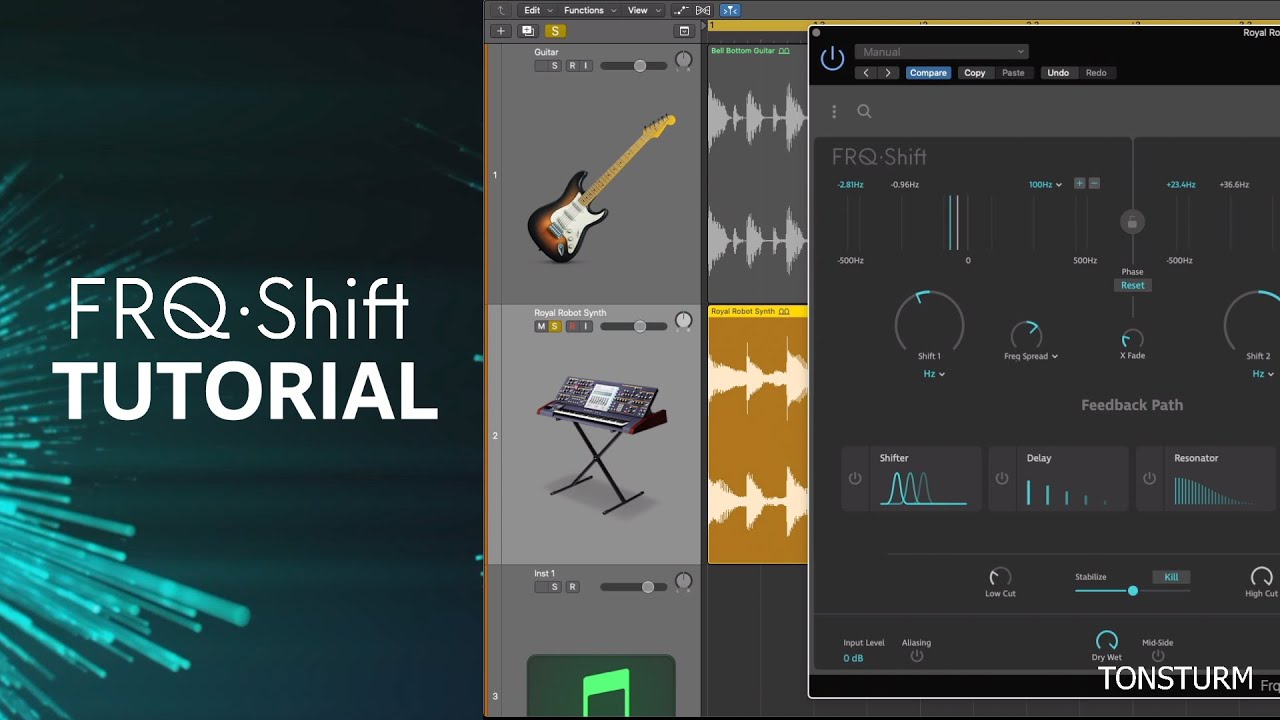Image resolution: width=1280 pixels, height=720 pixels.
Task: Toggle the flex show/hide button
Action: [703, 10]
